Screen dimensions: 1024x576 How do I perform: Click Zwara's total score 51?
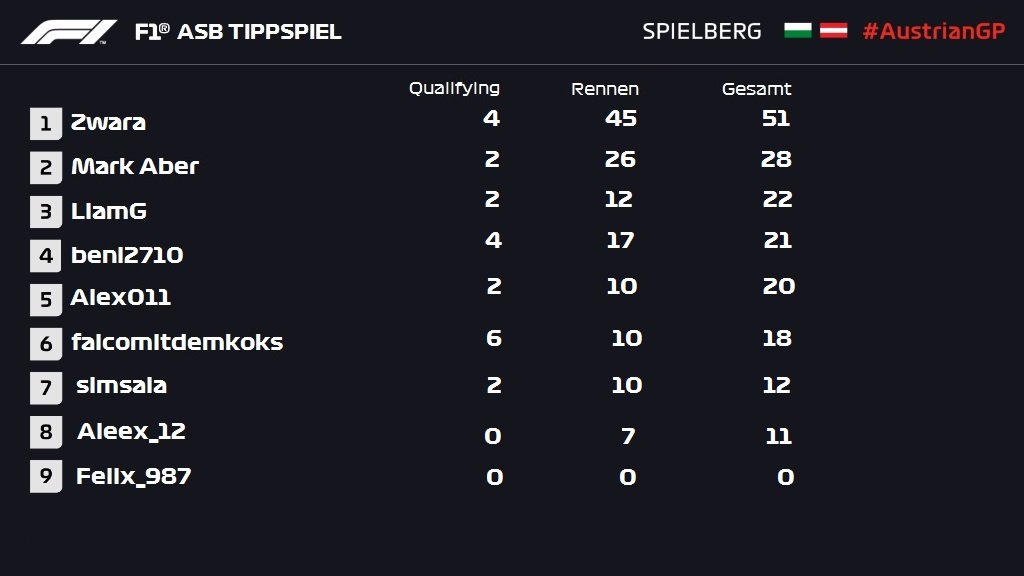click(x=776, y=118)
